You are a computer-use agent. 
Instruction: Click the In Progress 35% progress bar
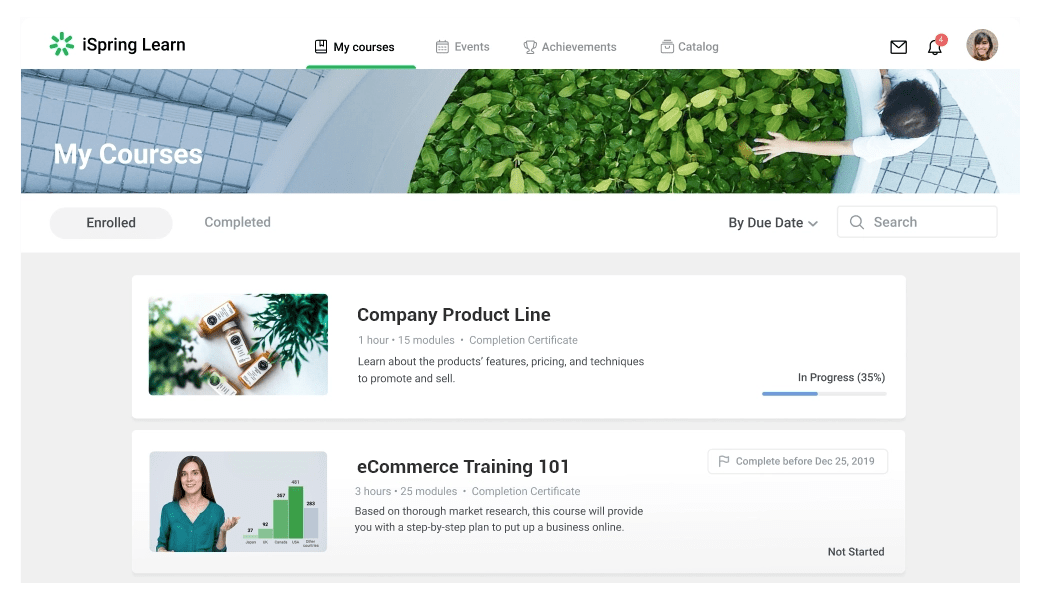coord(823,393)
